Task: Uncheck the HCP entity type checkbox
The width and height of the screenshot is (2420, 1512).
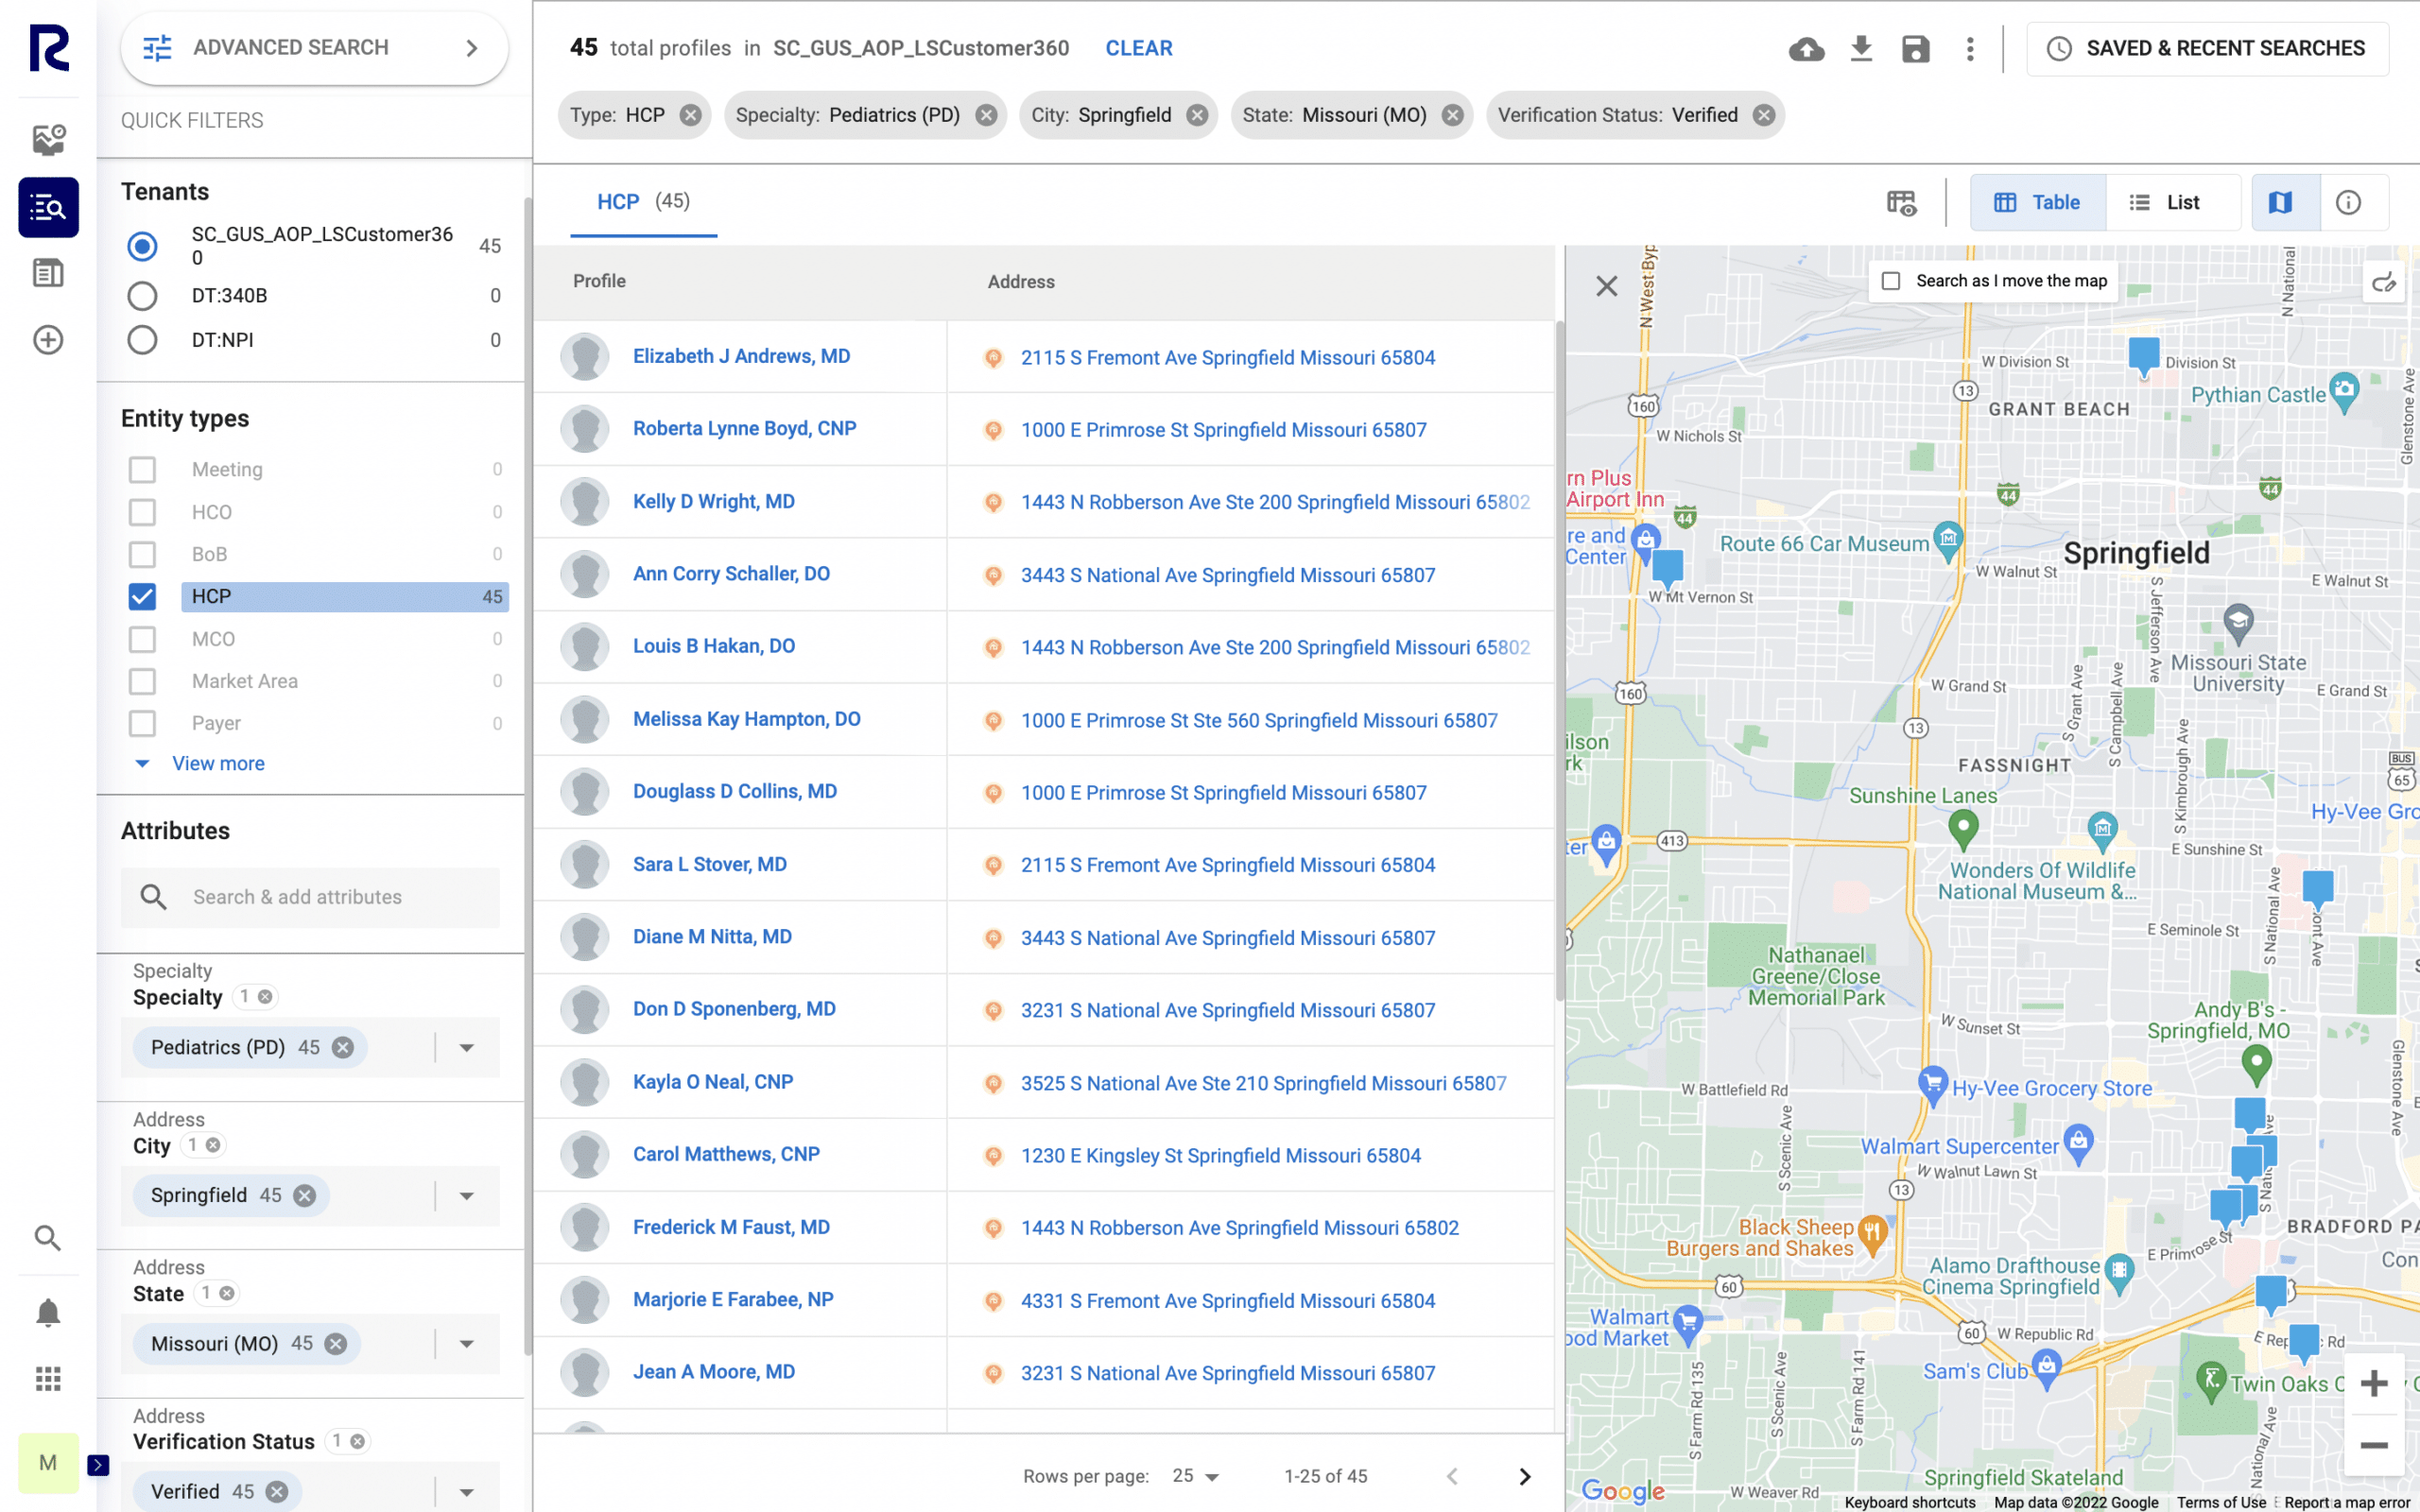Action: coord(142,596)
